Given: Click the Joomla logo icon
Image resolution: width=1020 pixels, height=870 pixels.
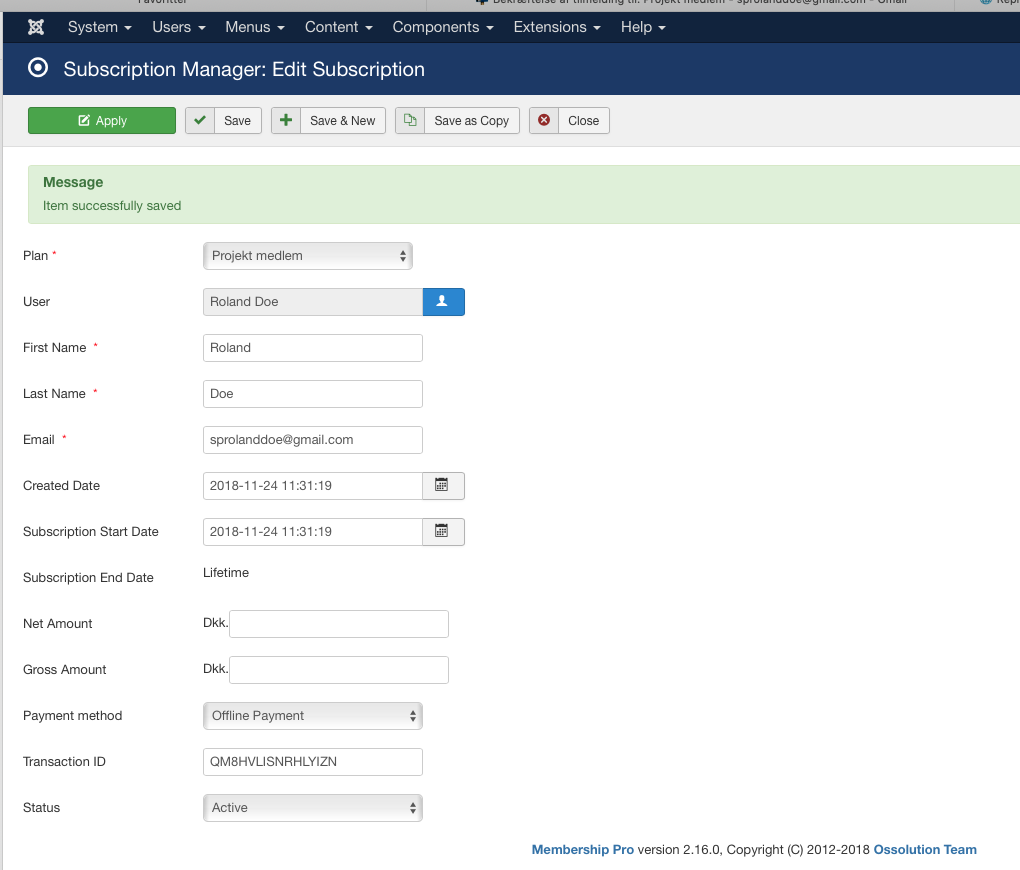Looking at the screenshot, I should pos(37,27).
